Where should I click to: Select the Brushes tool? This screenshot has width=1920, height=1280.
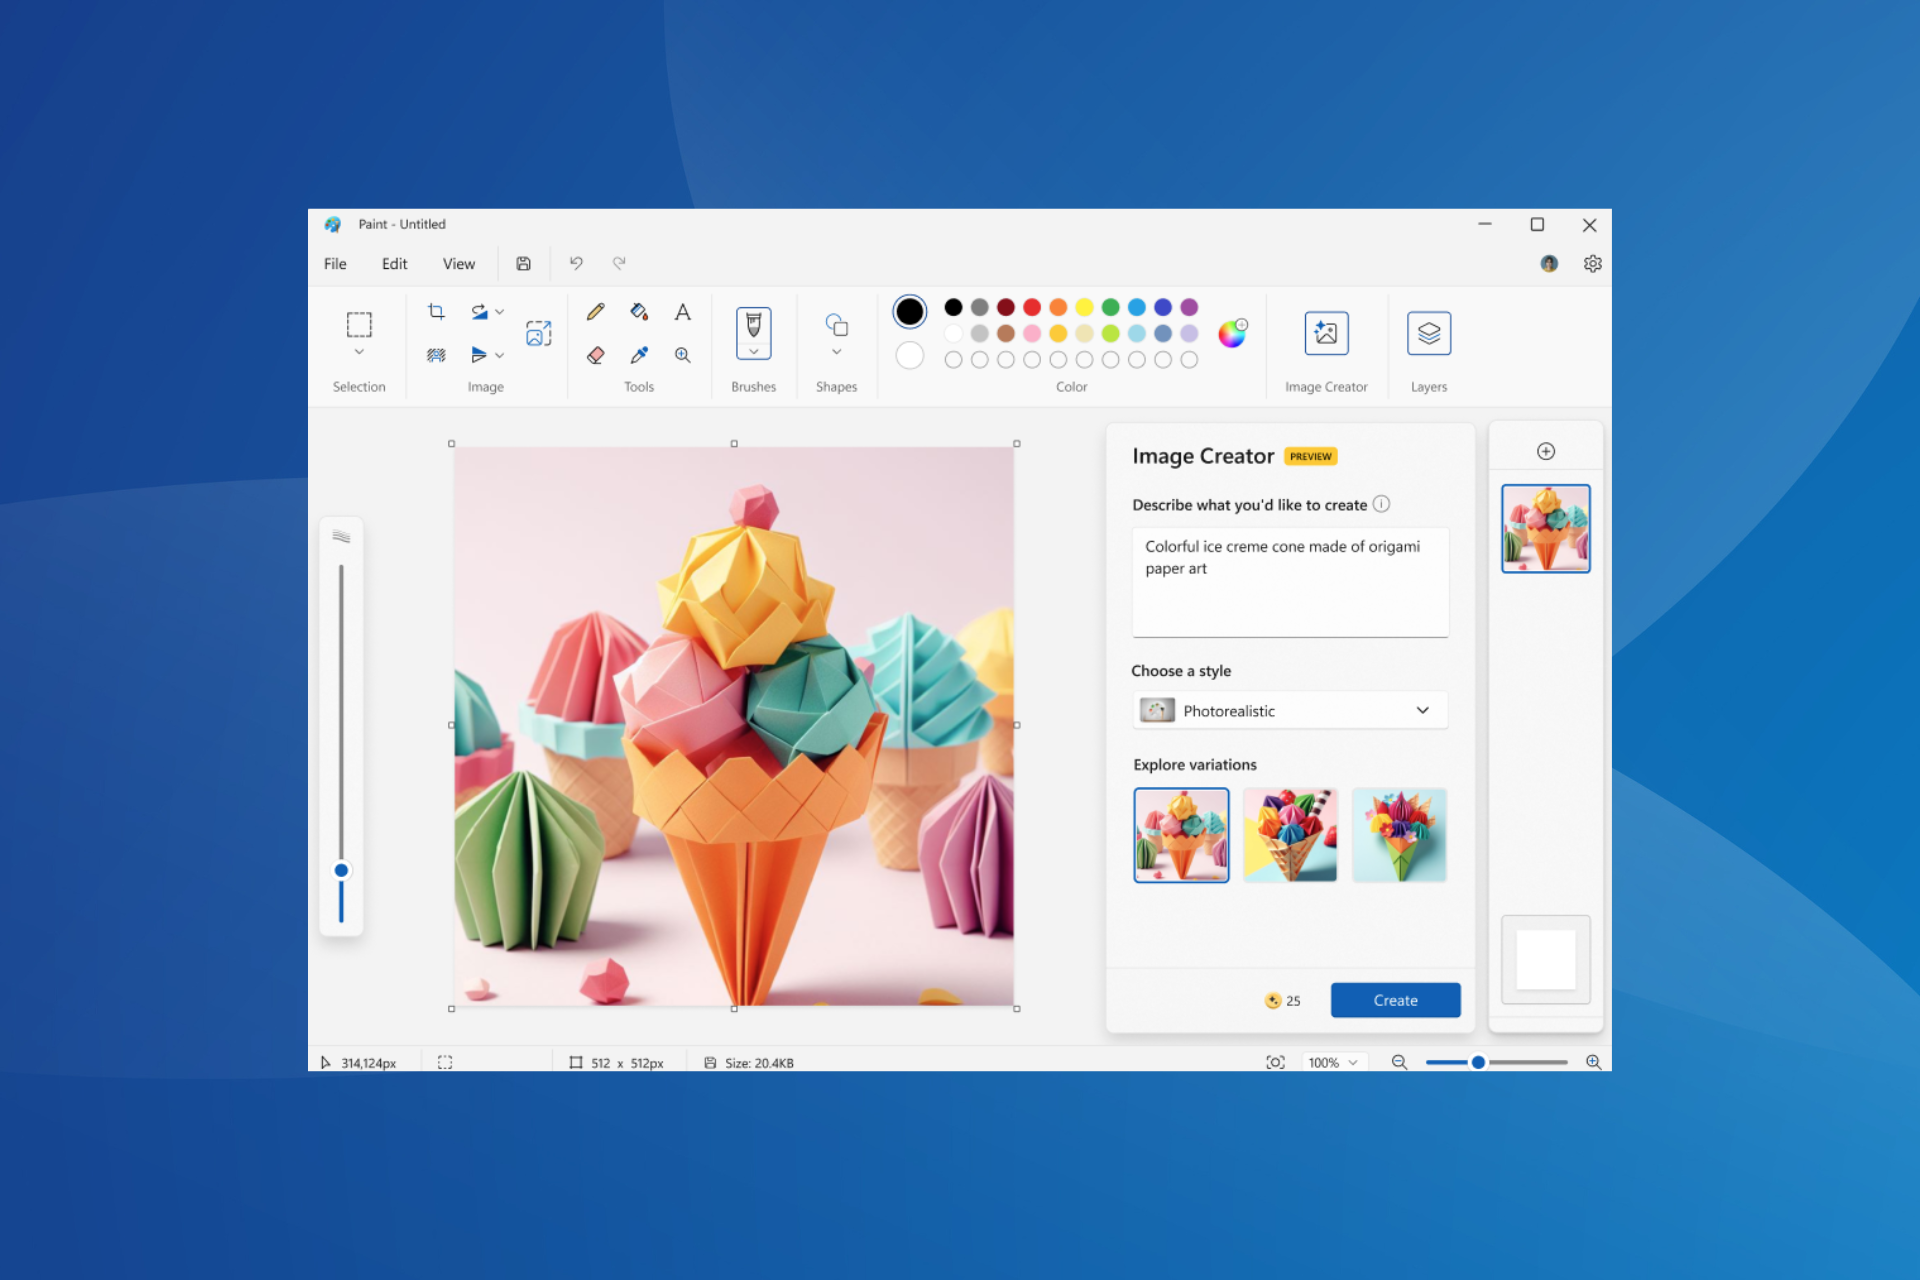[x=754, y=325]
